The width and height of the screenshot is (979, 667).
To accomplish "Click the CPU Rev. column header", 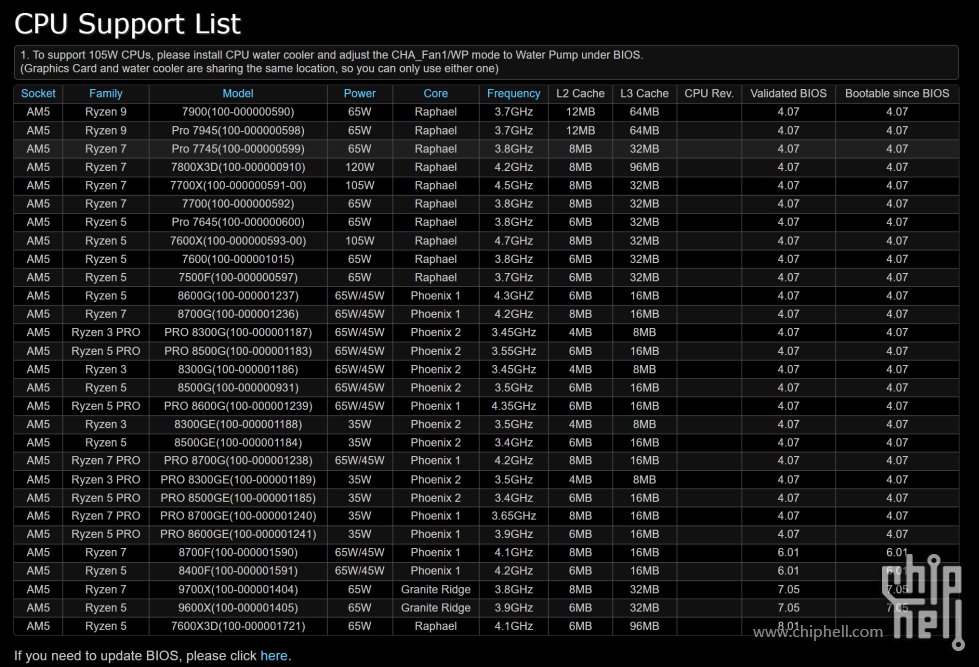I will [709, 94].
